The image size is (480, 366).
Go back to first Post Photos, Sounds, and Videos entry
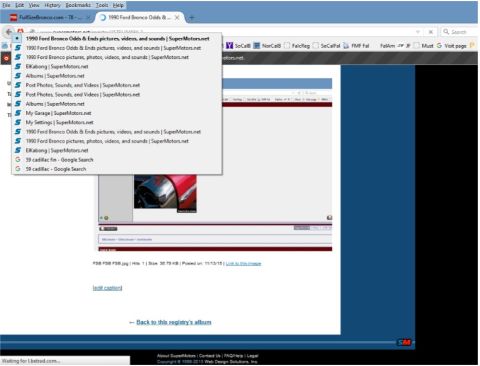[117, 85]
